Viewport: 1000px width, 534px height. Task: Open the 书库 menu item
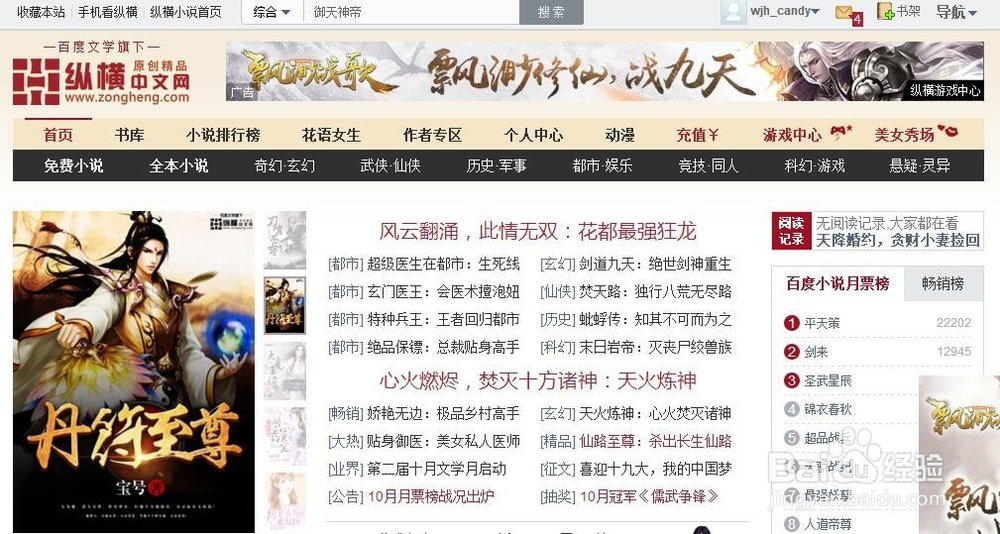pos(129,135)
